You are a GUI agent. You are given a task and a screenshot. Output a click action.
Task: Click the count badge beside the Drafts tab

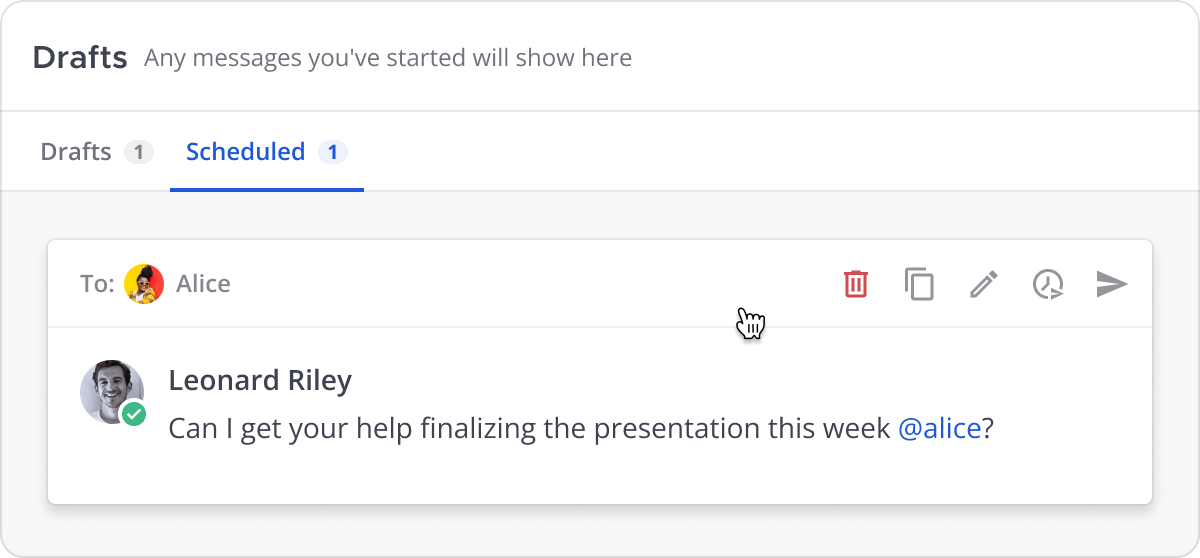139,153
